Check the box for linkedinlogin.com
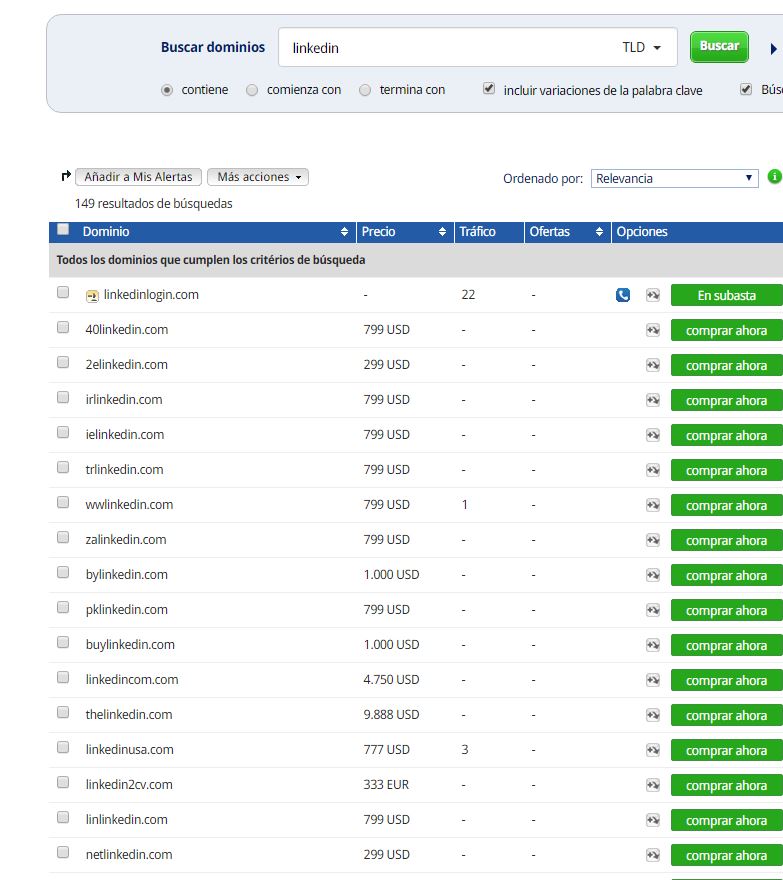783x880 pixels. pos(63,292)
